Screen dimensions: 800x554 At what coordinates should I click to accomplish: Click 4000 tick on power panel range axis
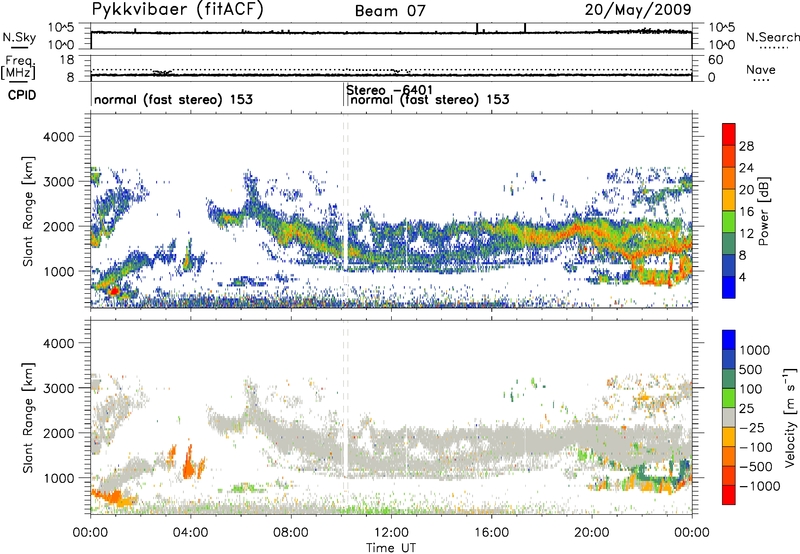pos(59,137)
